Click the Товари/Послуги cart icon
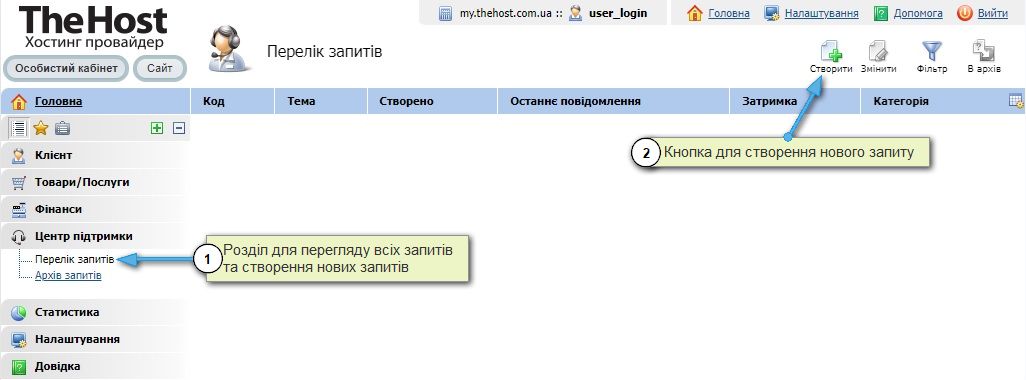The height and width of the screenshot is (380, 1026). pyautogui.click(x=19, y=182)
